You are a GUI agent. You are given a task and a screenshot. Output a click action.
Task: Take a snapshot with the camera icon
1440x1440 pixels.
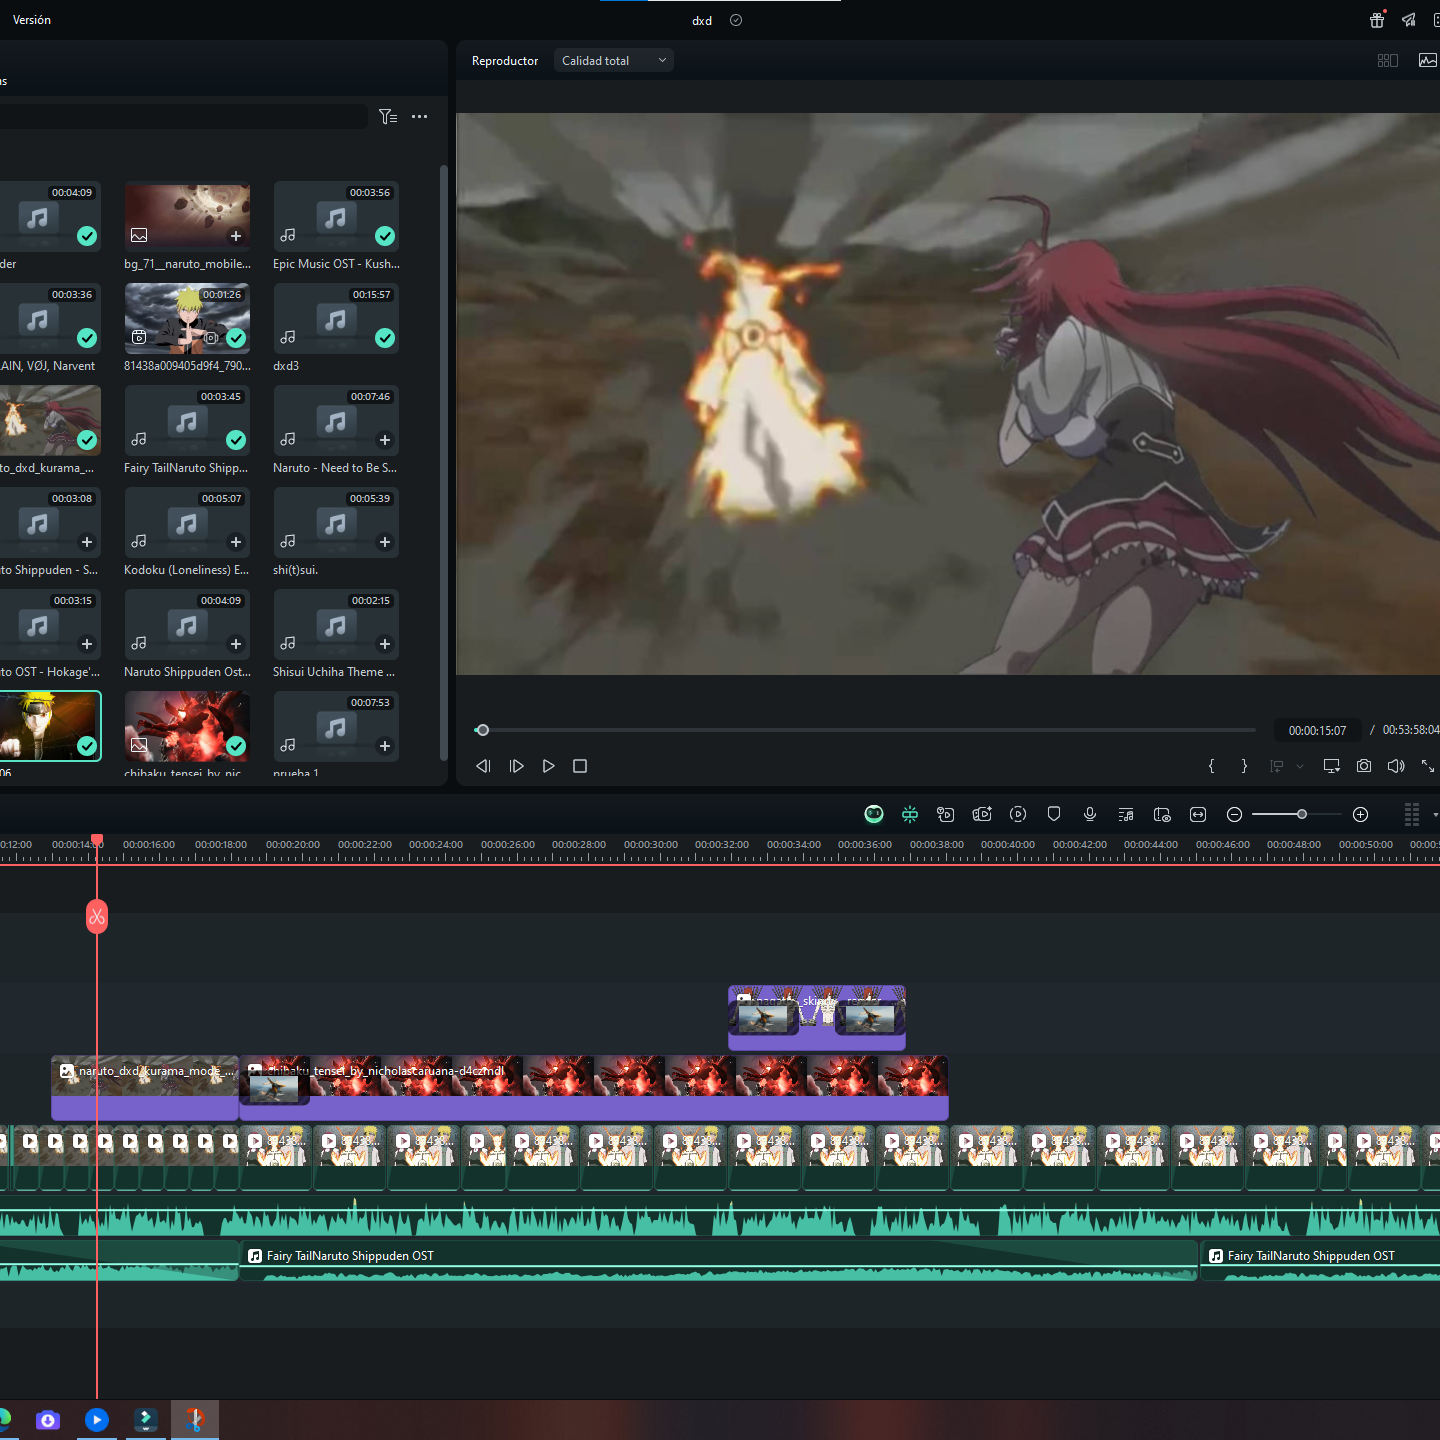(x=1364, y=766)
